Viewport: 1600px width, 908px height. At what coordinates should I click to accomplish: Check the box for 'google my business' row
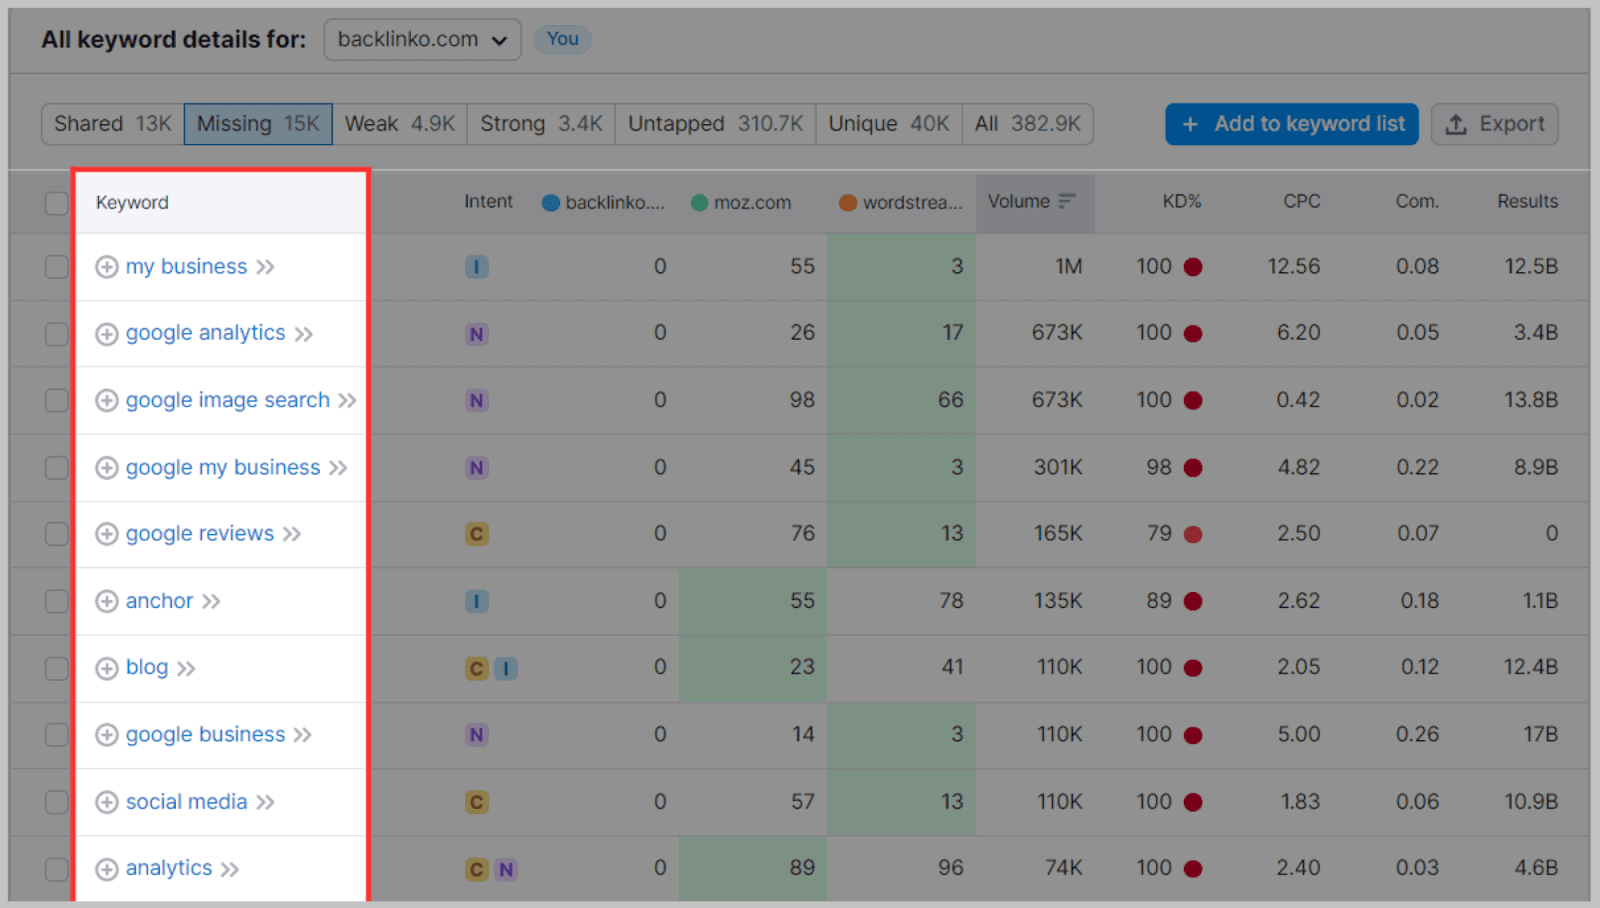point(57,468)
